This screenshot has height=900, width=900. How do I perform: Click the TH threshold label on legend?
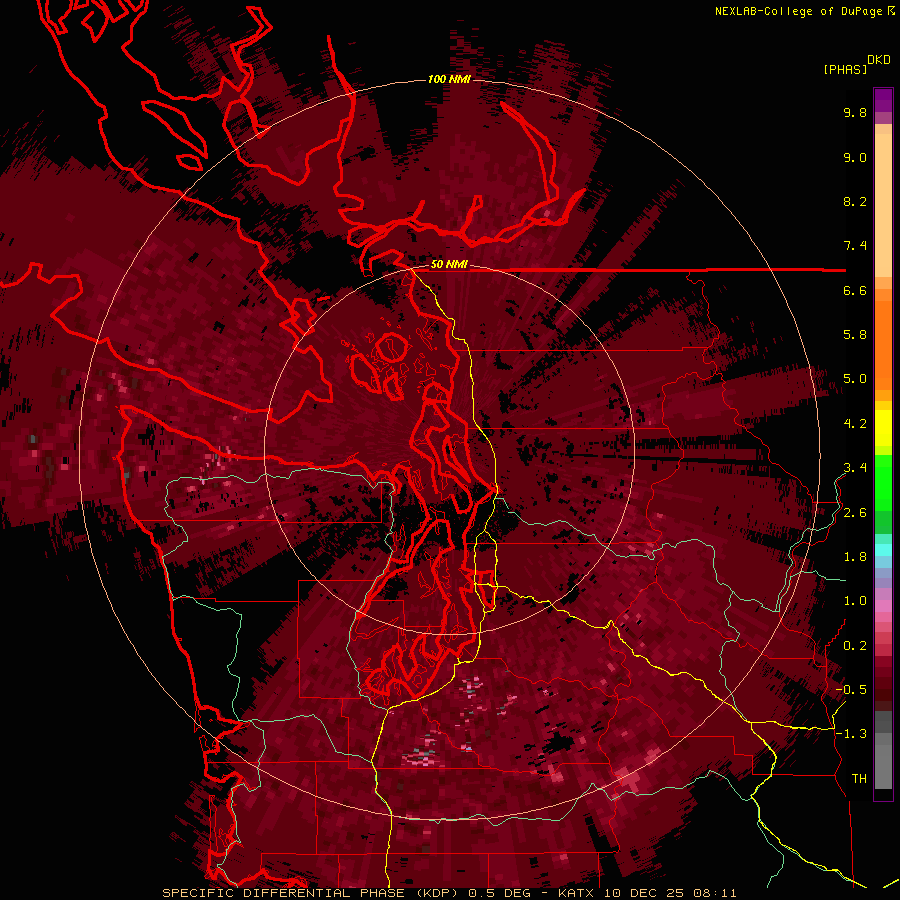(x=859, y=779)
